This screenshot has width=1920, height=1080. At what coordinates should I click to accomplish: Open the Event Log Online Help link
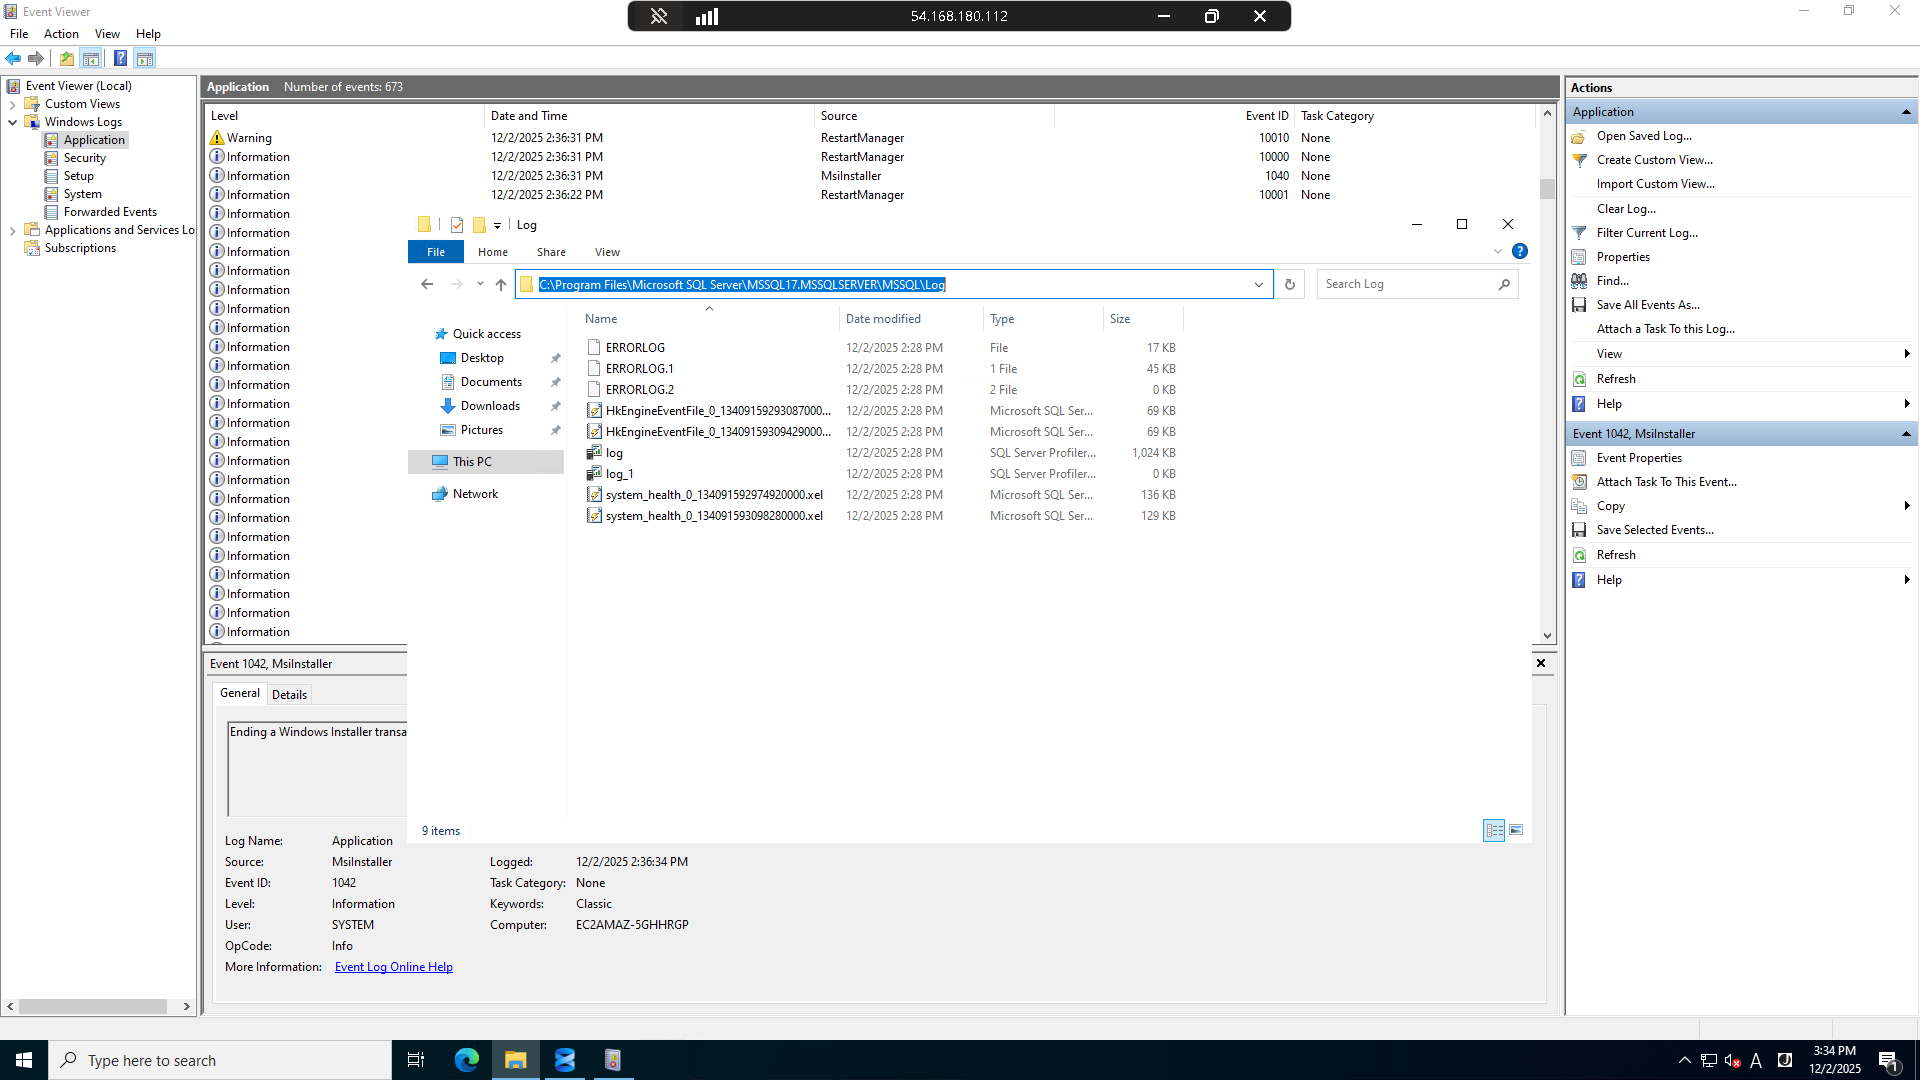(394, 967)
